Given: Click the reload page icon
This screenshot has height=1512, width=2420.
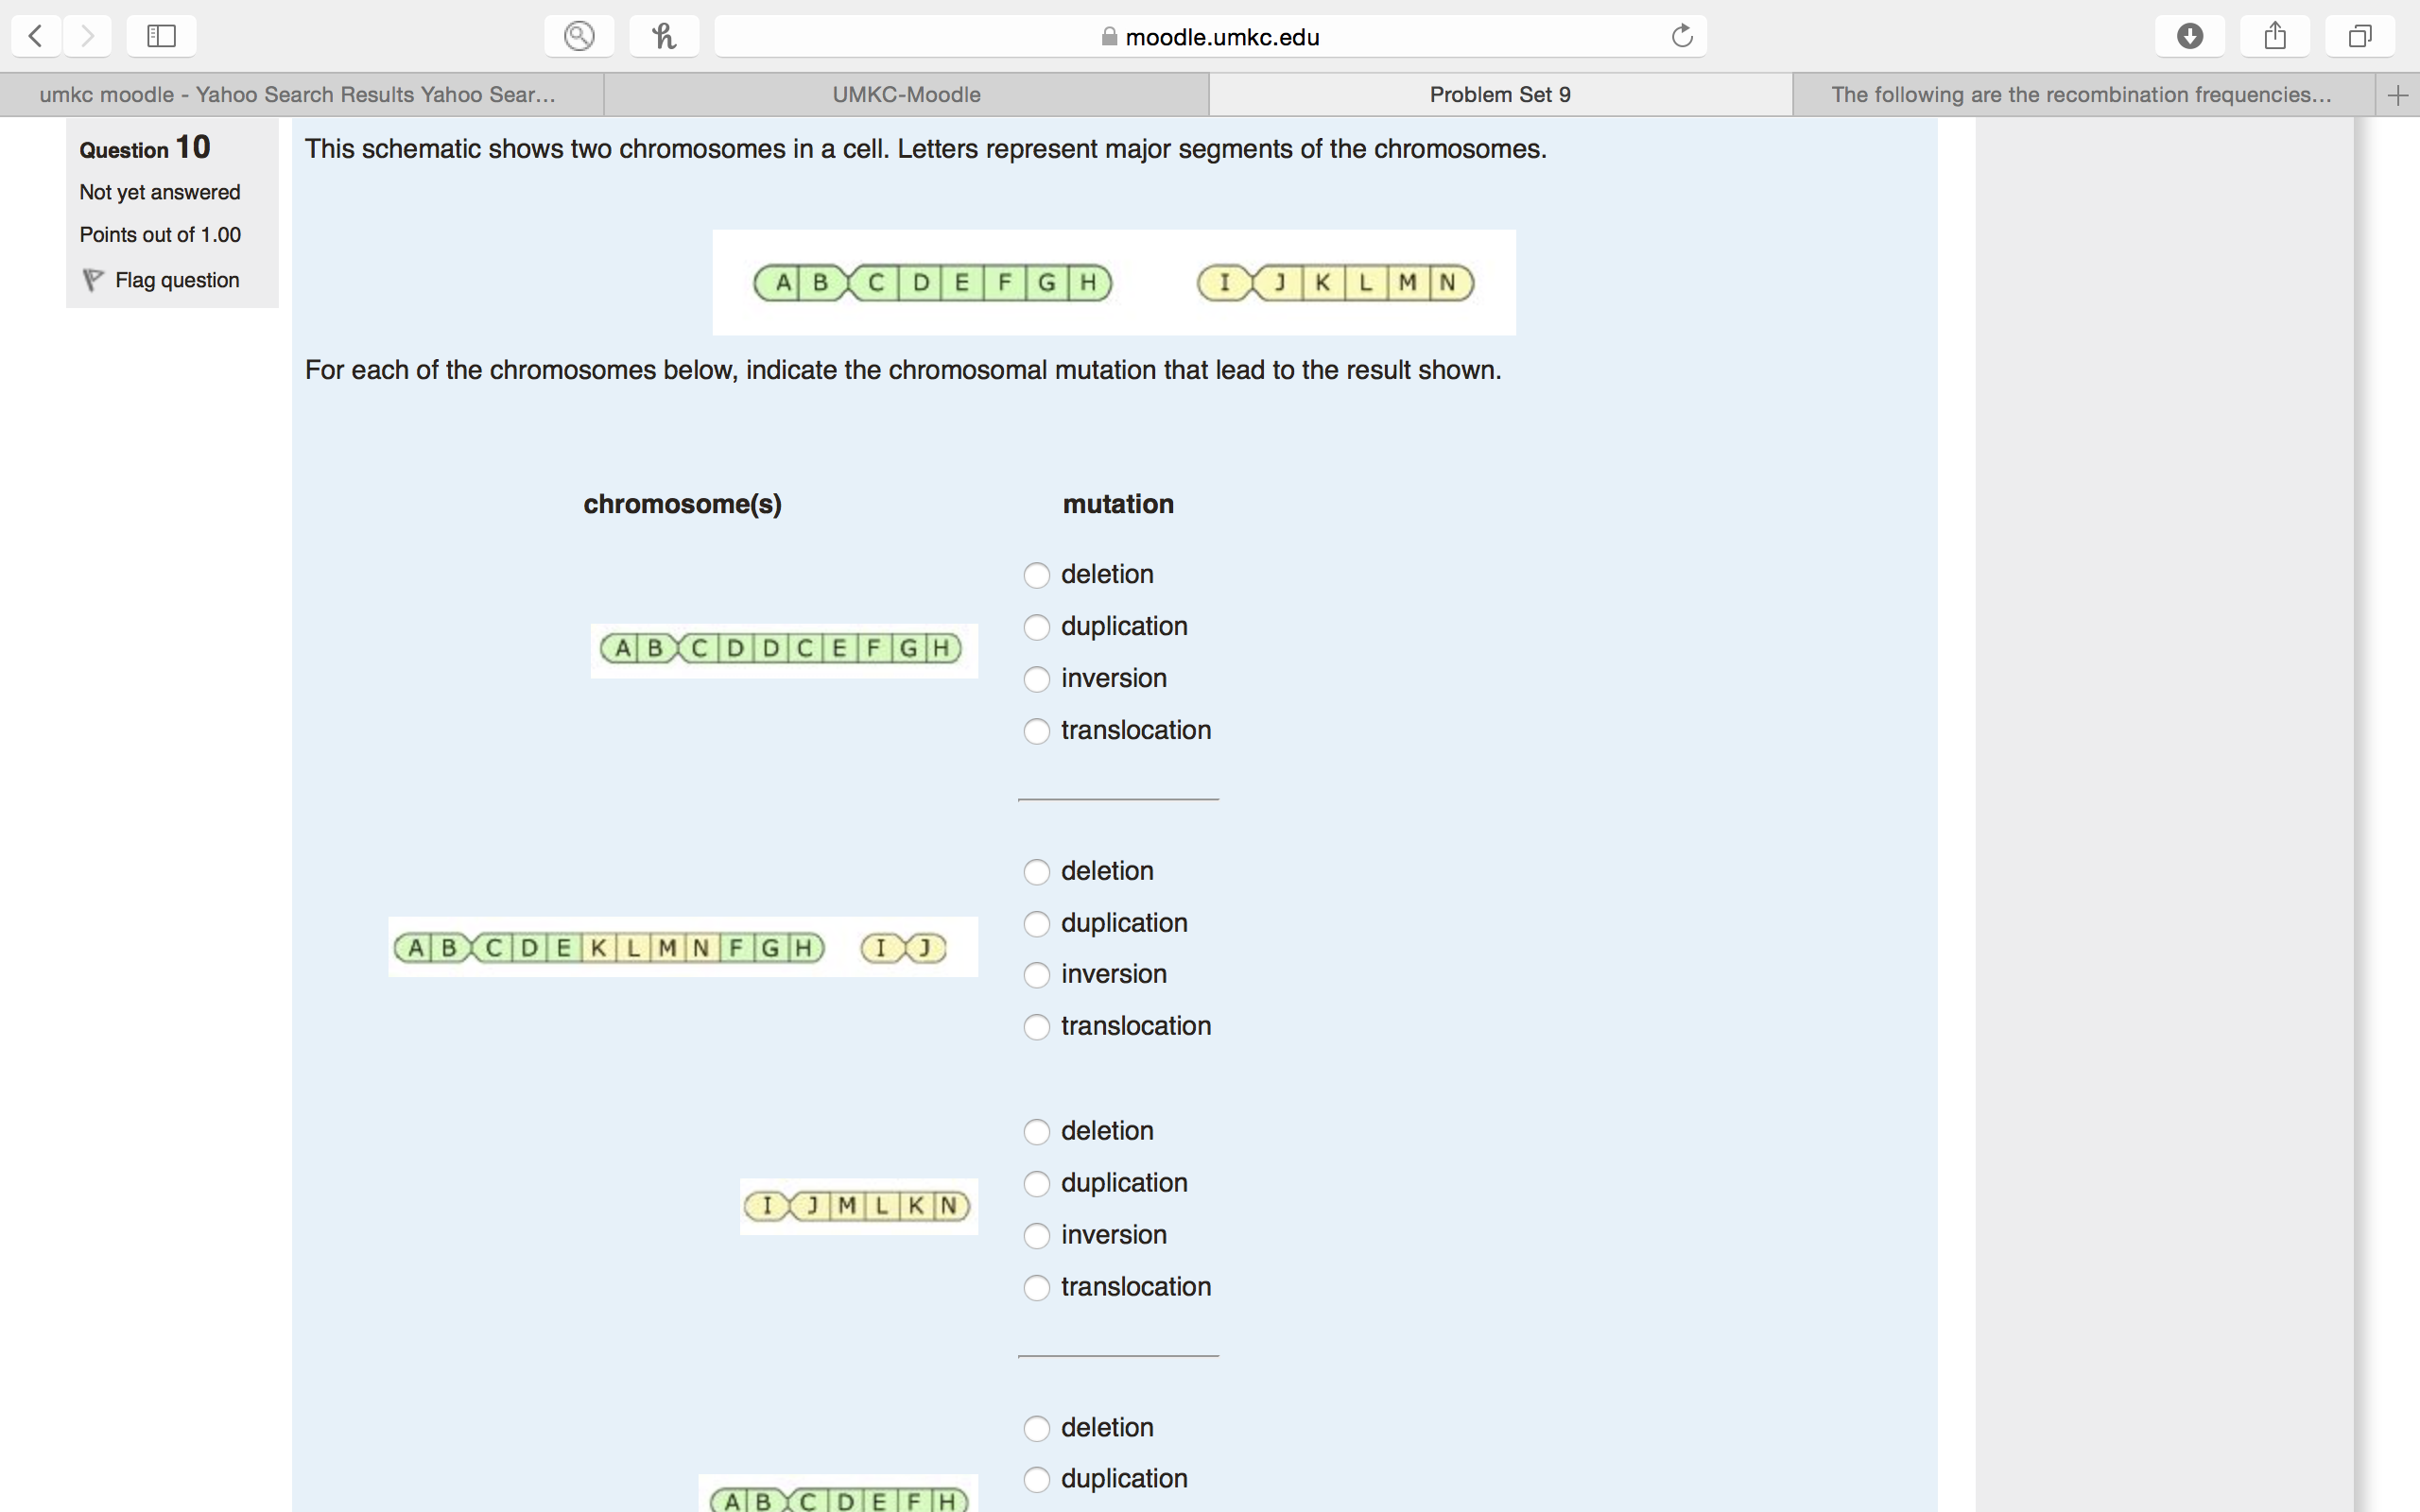Looking at the screenshot, I should pyautogui.click(x=1682, y=37).
